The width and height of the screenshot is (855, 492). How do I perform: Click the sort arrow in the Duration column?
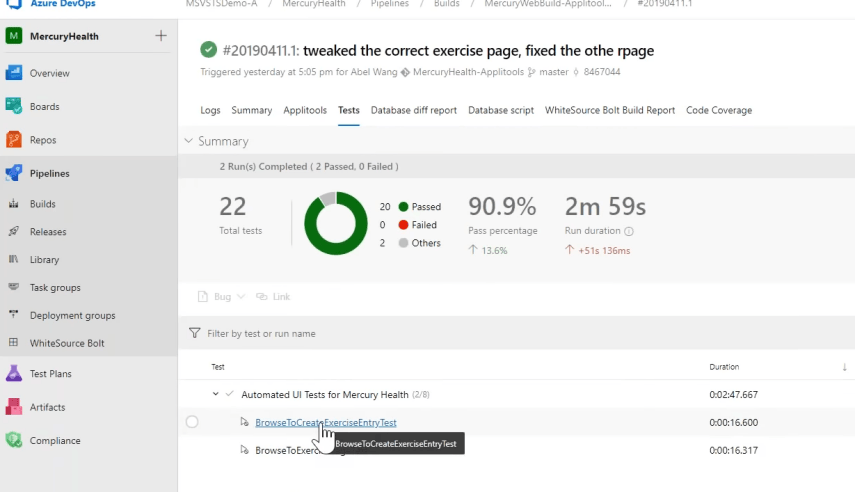844,367
